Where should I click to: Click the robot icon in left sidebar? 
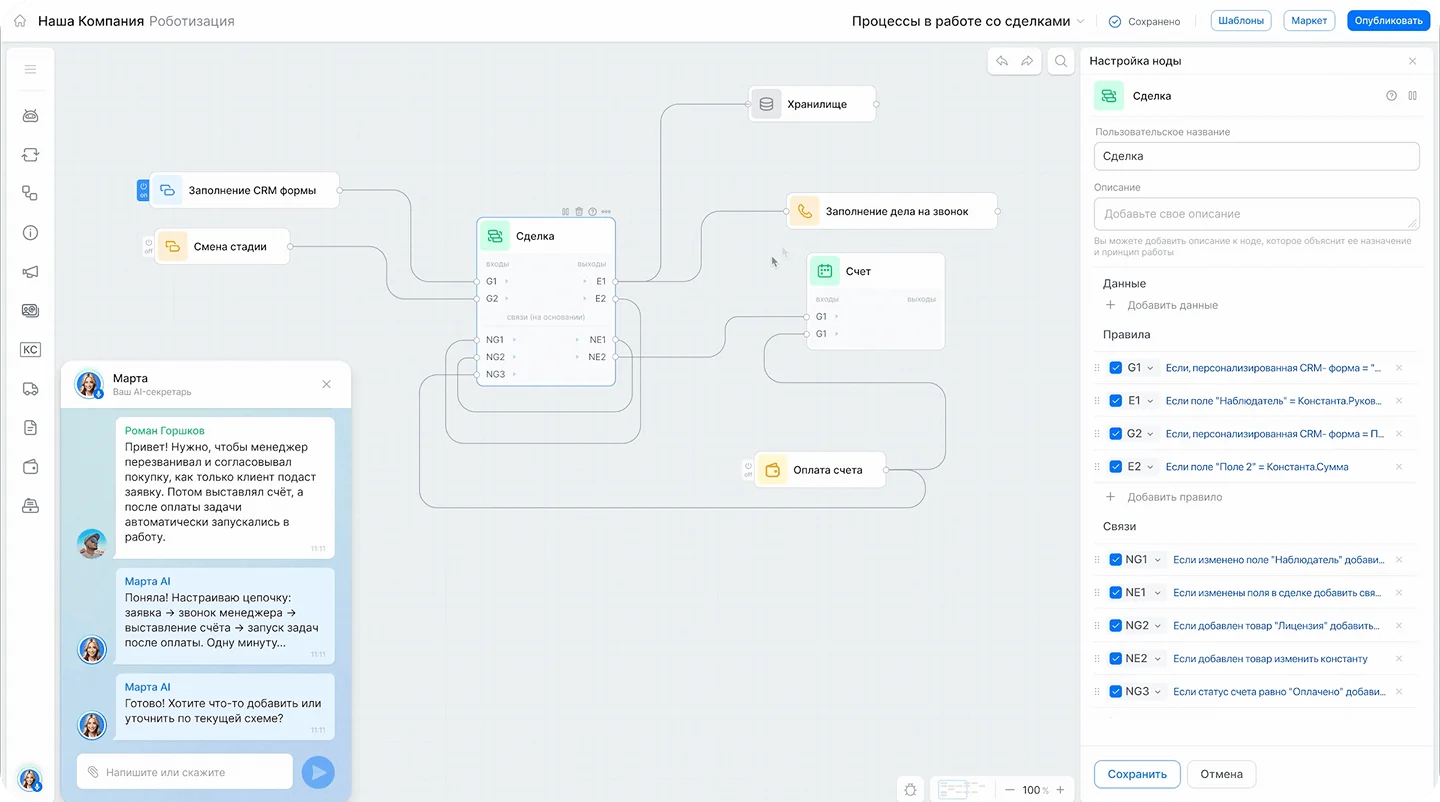30,116
